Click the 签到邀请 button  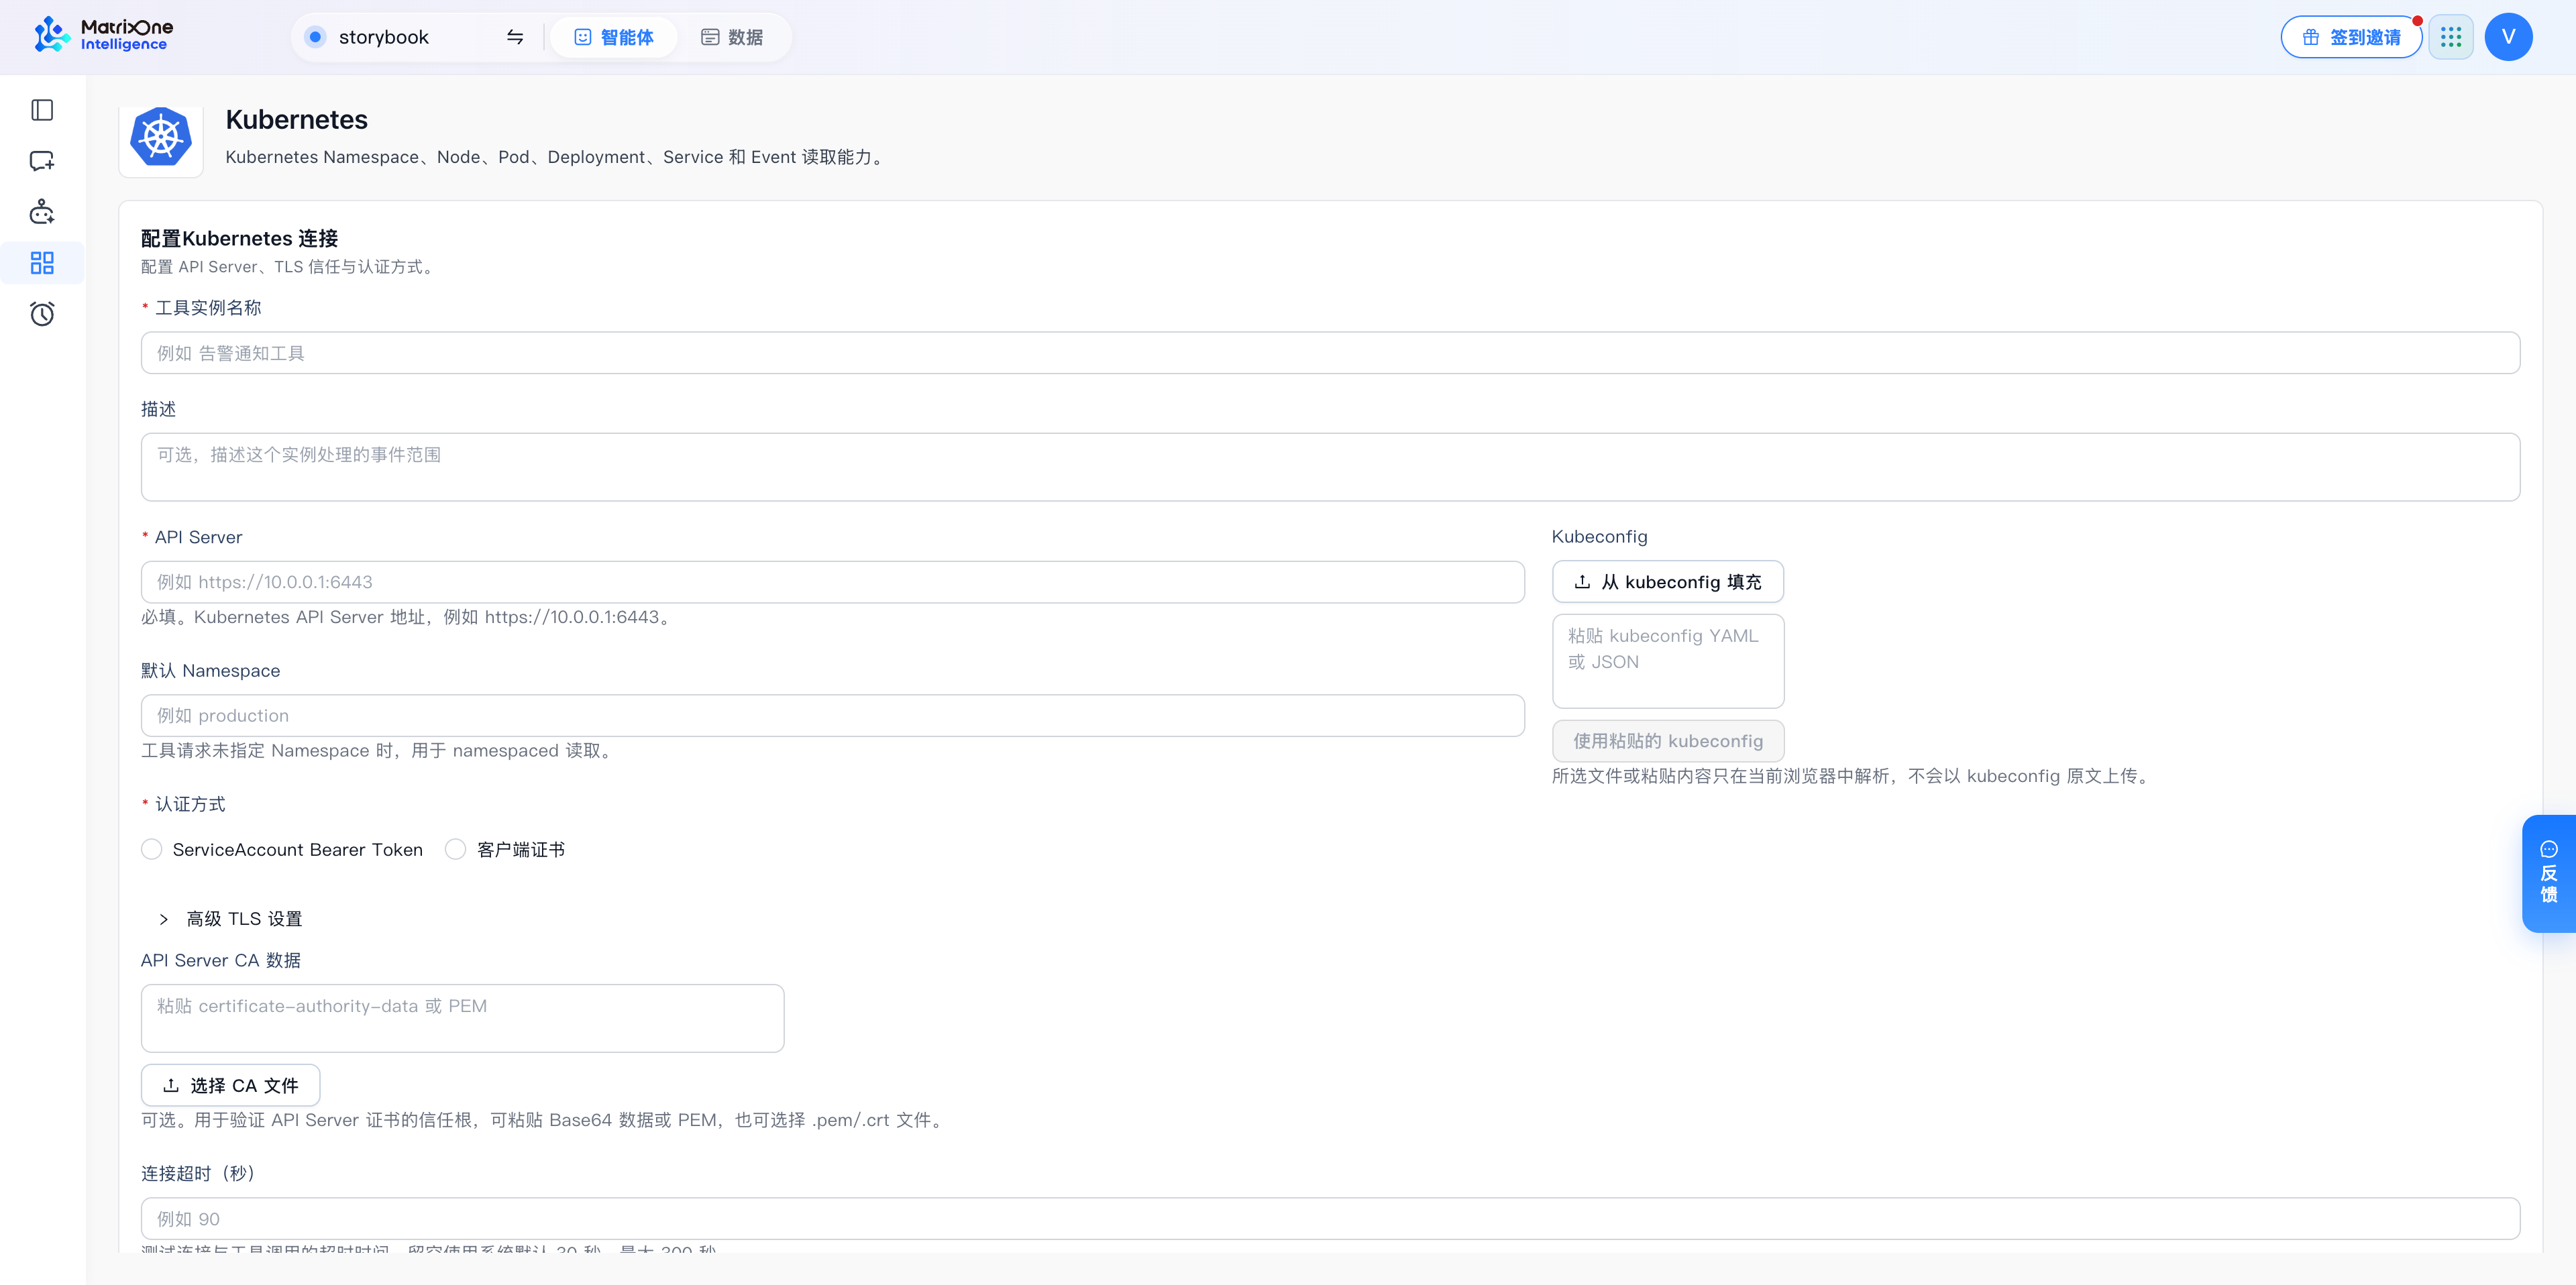coord(2351,37)
